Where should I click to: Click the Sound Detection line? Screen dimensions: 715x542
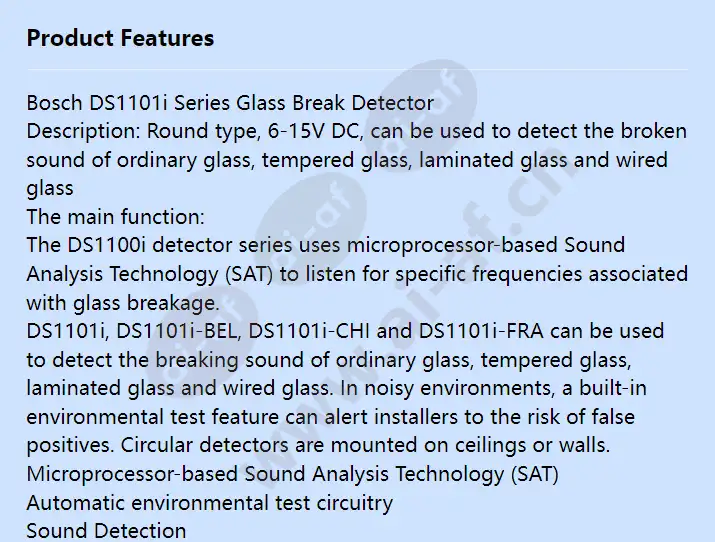tap(106, 531)
